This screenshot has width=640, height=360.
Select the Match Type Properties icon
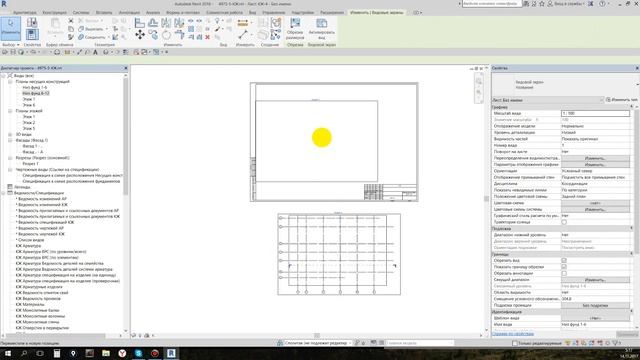point(71,37)
